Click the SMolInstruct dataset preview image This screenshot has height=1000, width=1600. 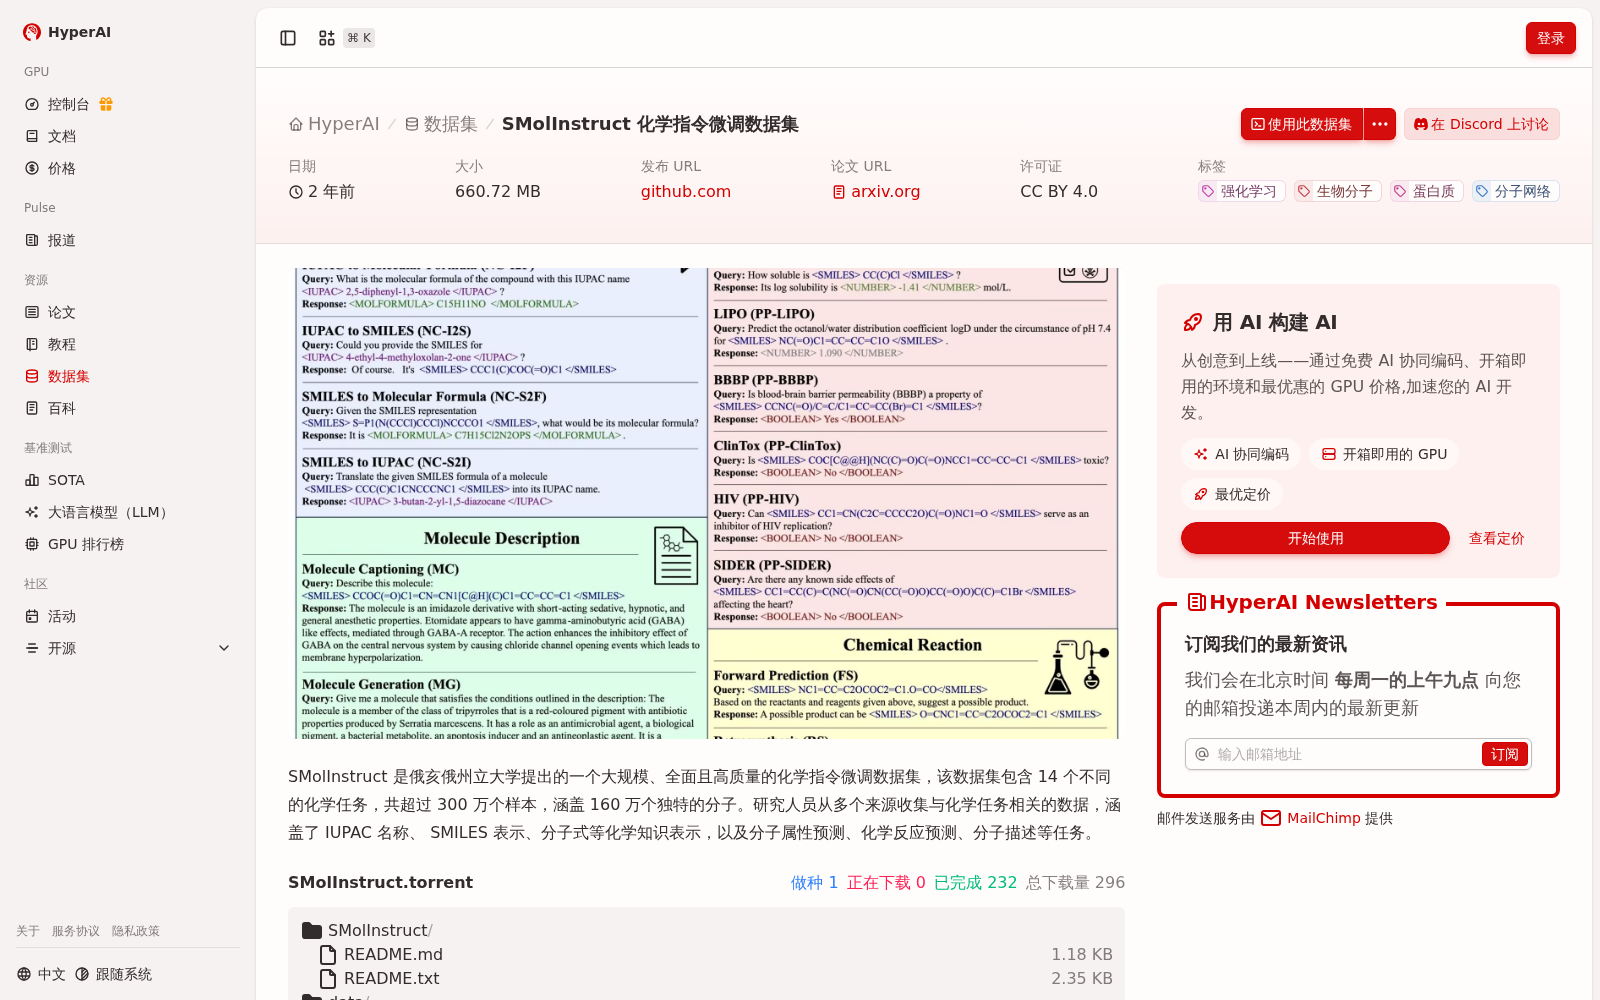(707, 503)
